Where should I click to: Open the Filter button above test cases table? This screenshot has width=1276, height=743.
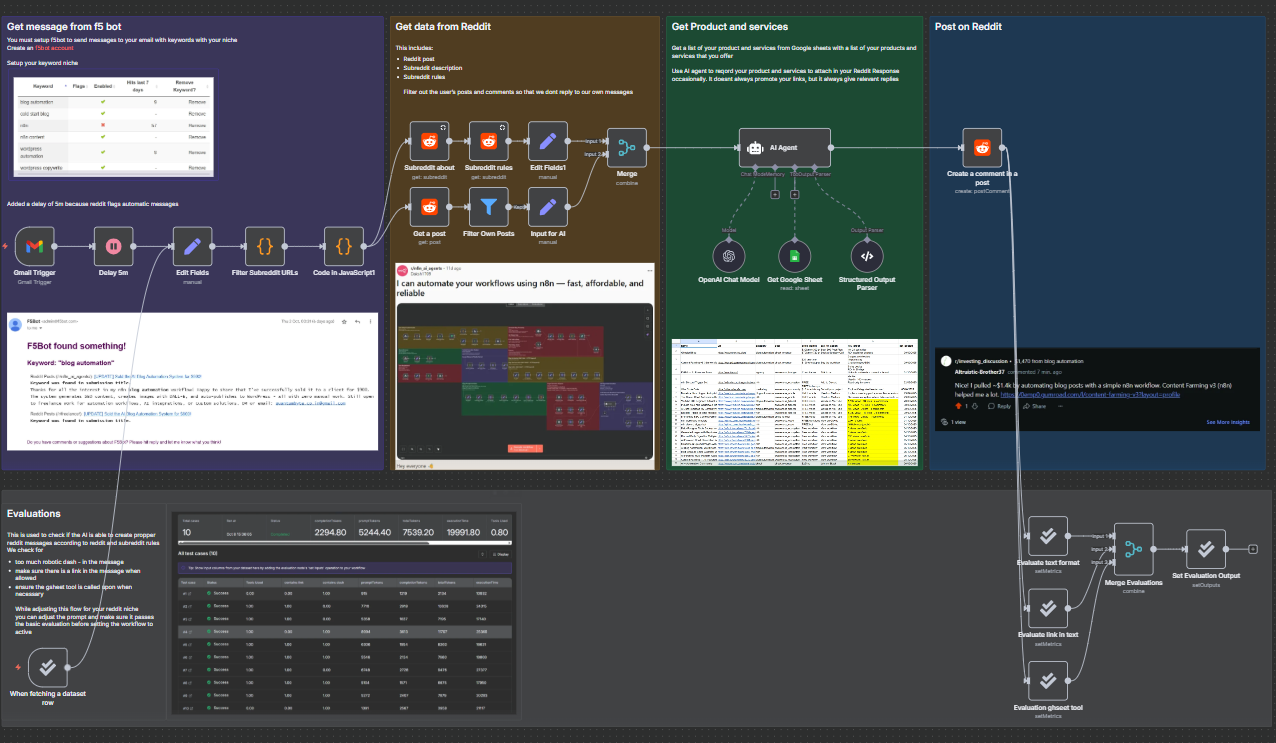click(x=500, y=554)
